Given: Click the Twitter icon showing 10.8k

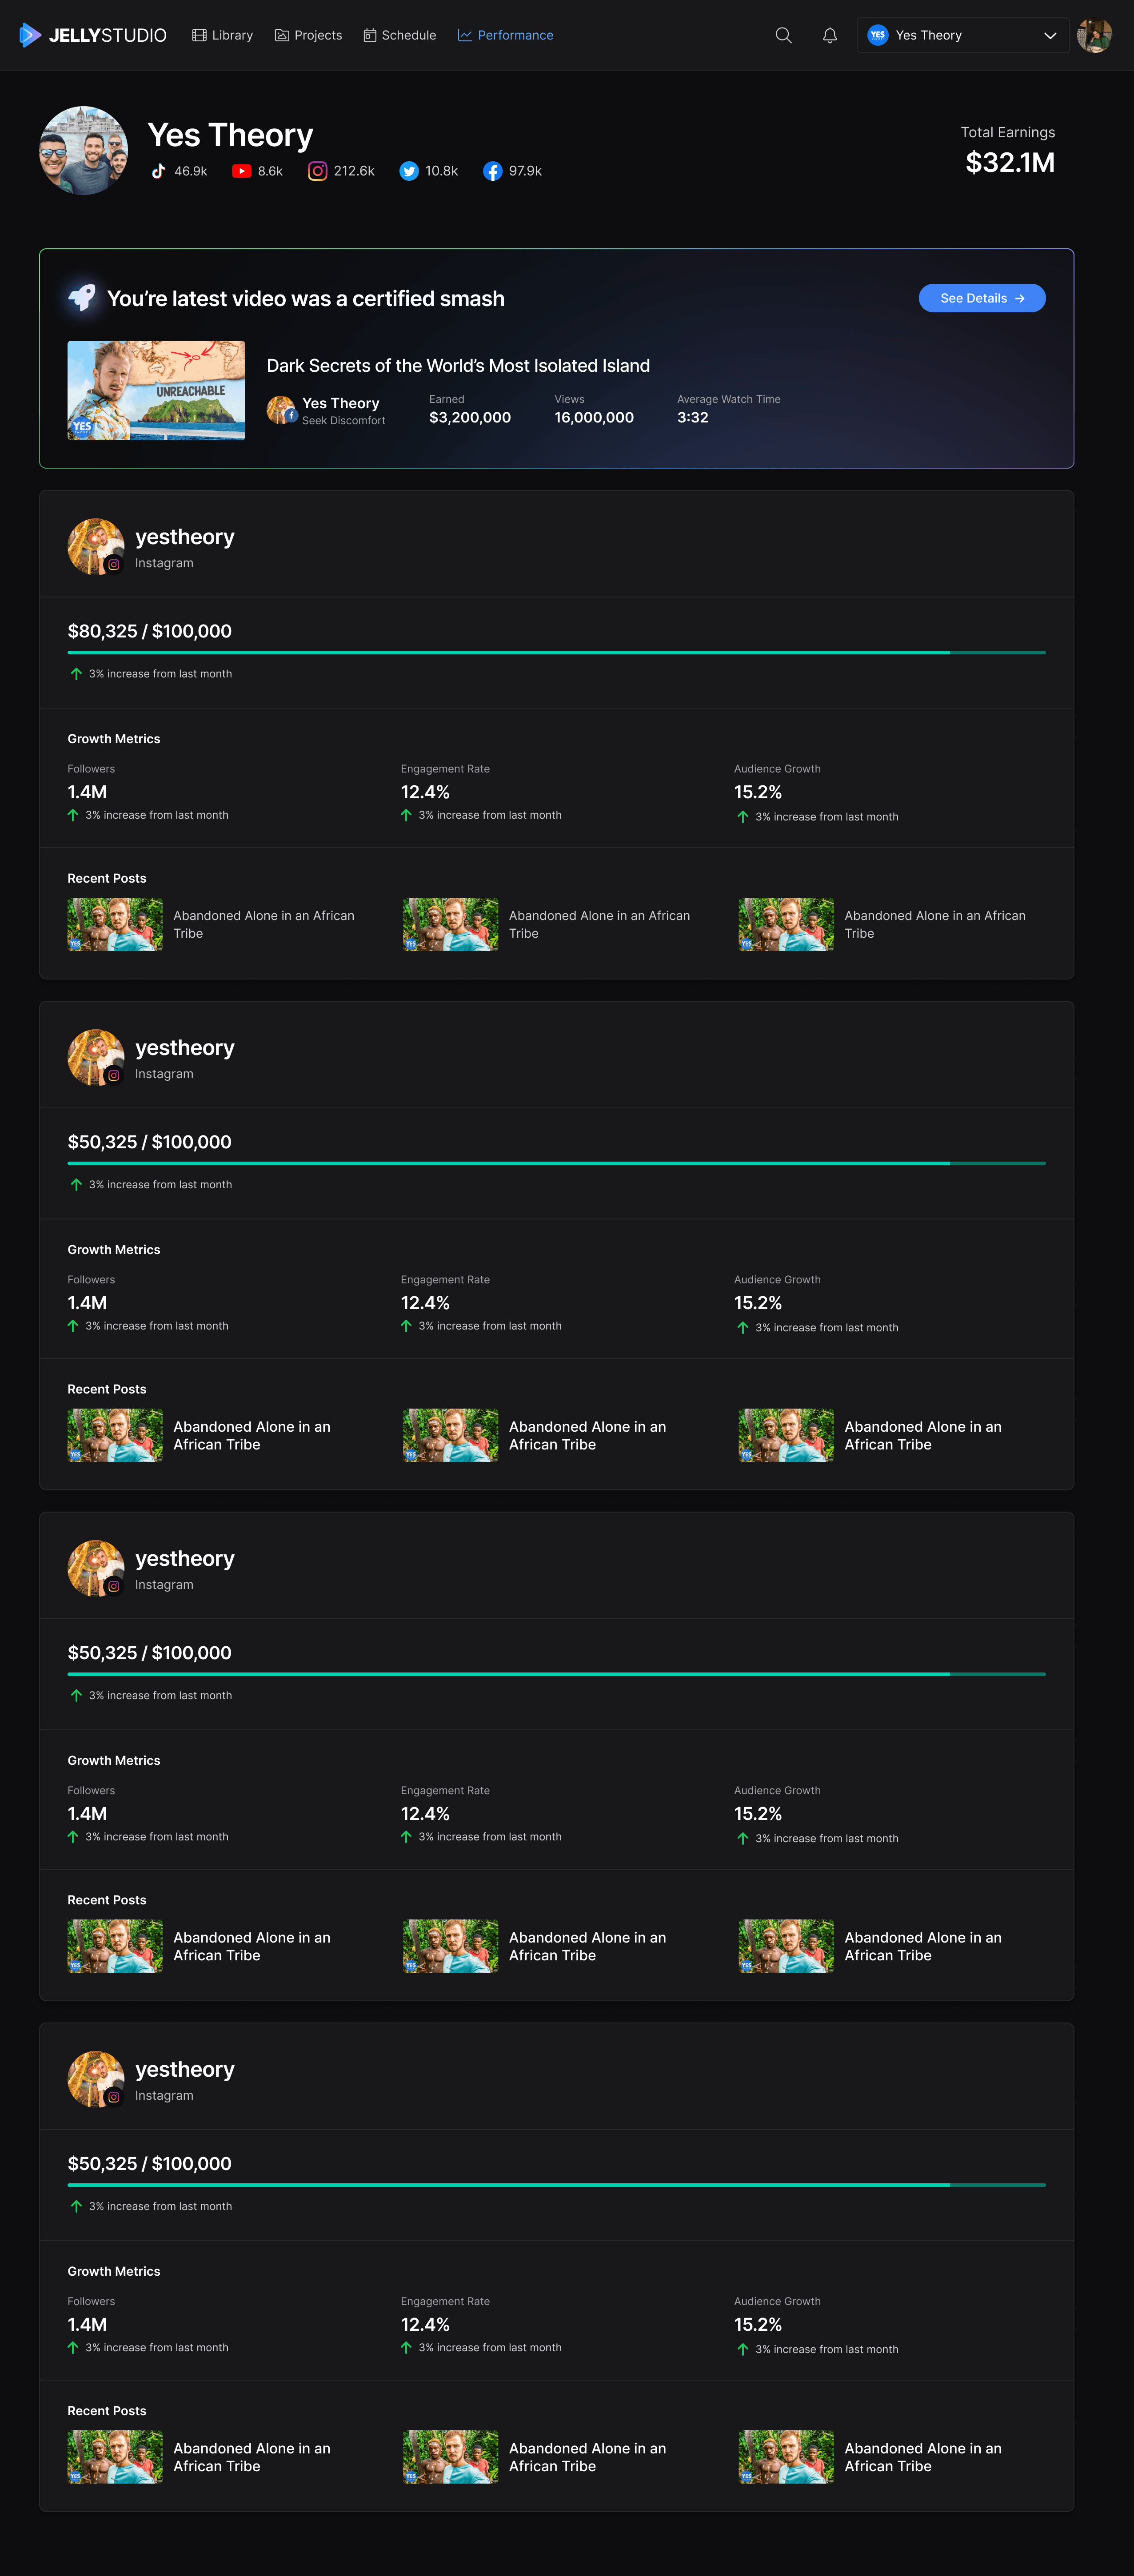Looking at the screenshot, I should (x=409, y=171).
